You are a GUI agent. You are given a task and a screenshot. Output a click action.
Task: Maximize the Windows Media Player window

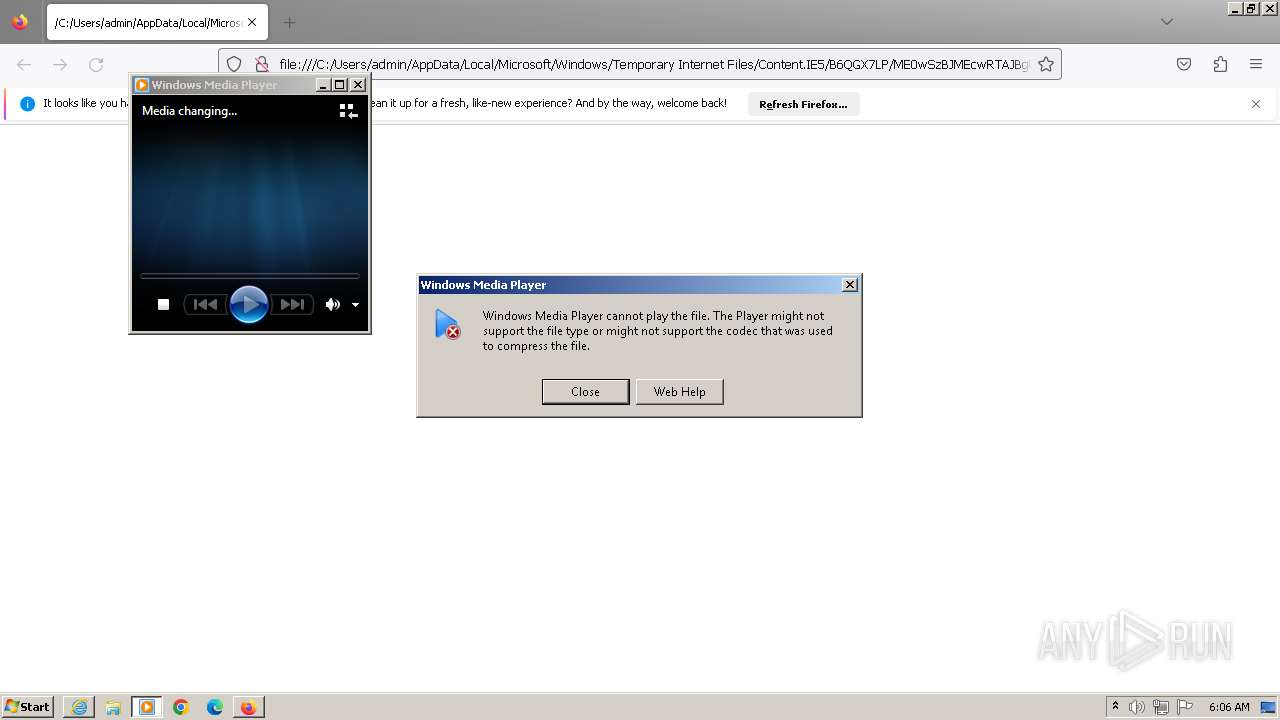point(340,85)
